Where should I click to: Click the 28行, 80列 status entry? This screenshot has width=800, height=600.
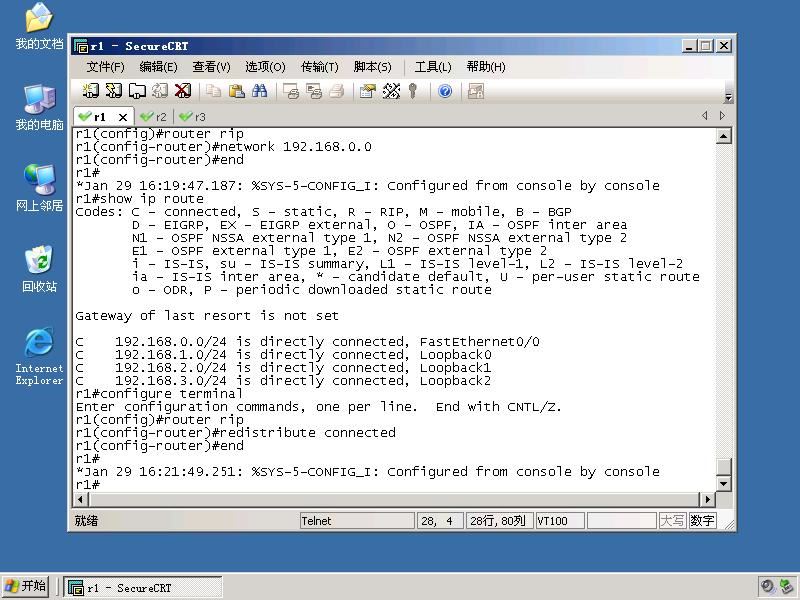499,521
